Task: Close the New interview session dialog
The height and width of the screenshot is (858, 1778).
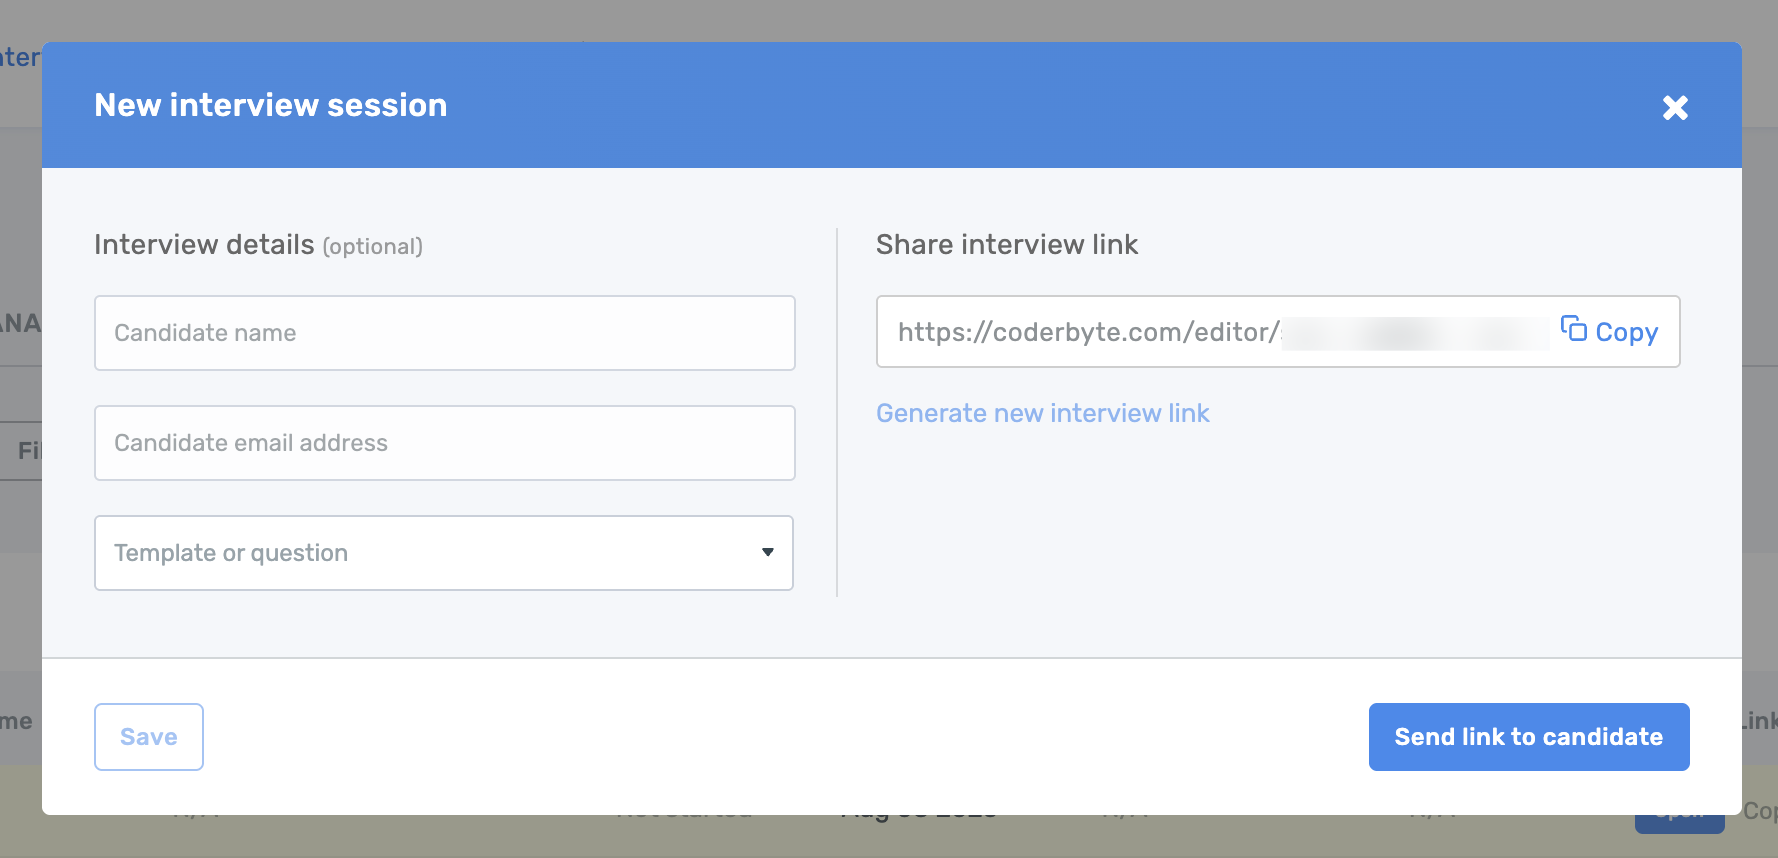Action: point(1675,107)
